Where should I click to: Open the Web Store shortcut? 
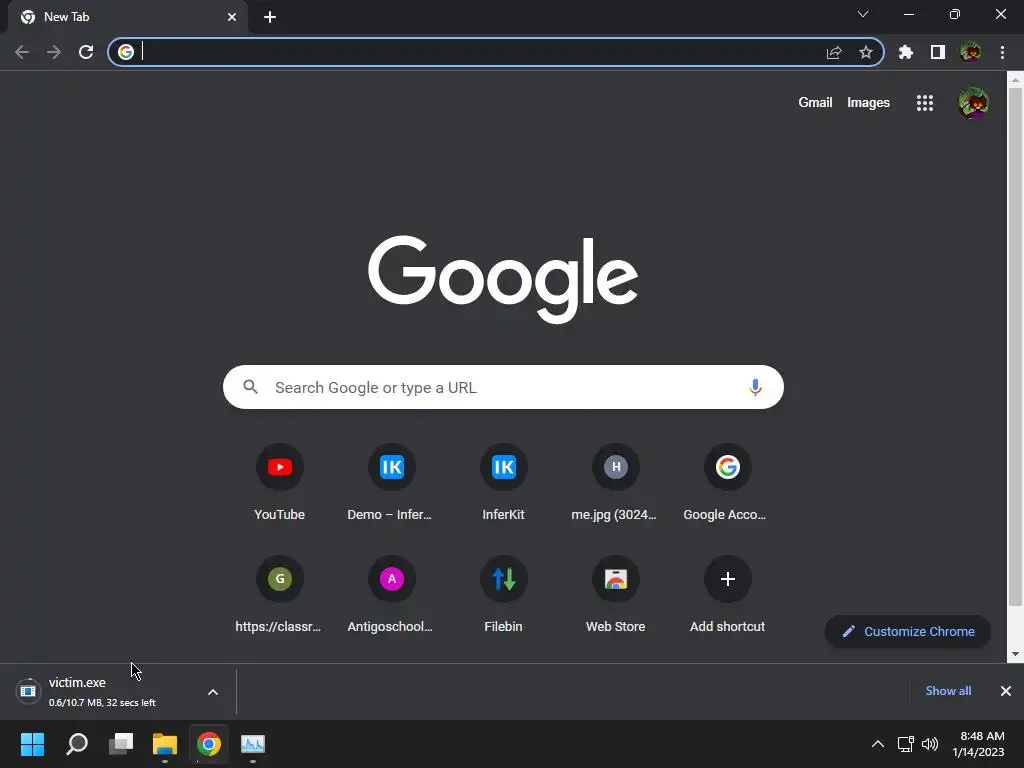click(x=615, y=595)
